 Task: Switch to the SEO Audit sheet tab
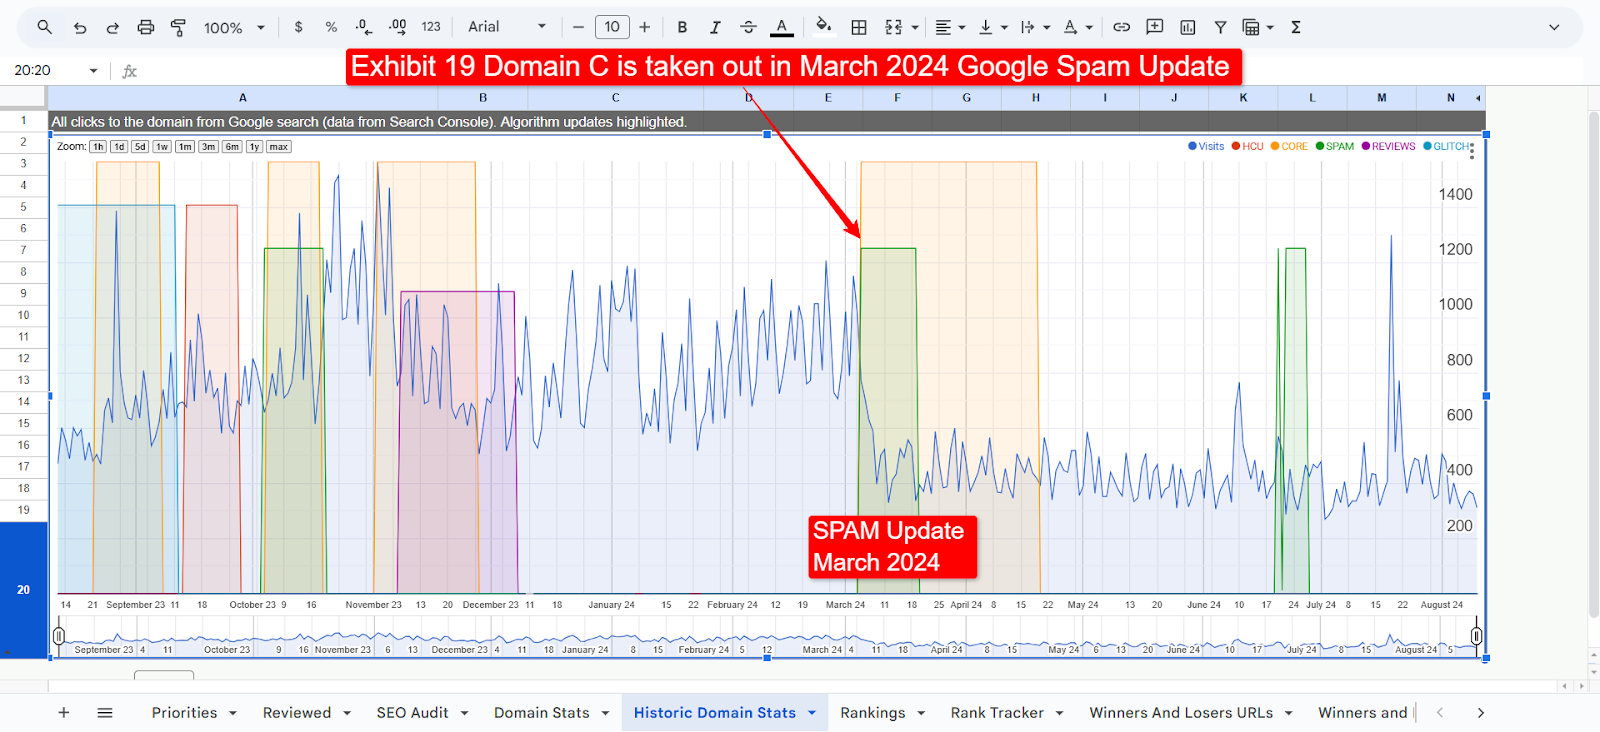tap(412, 712)
